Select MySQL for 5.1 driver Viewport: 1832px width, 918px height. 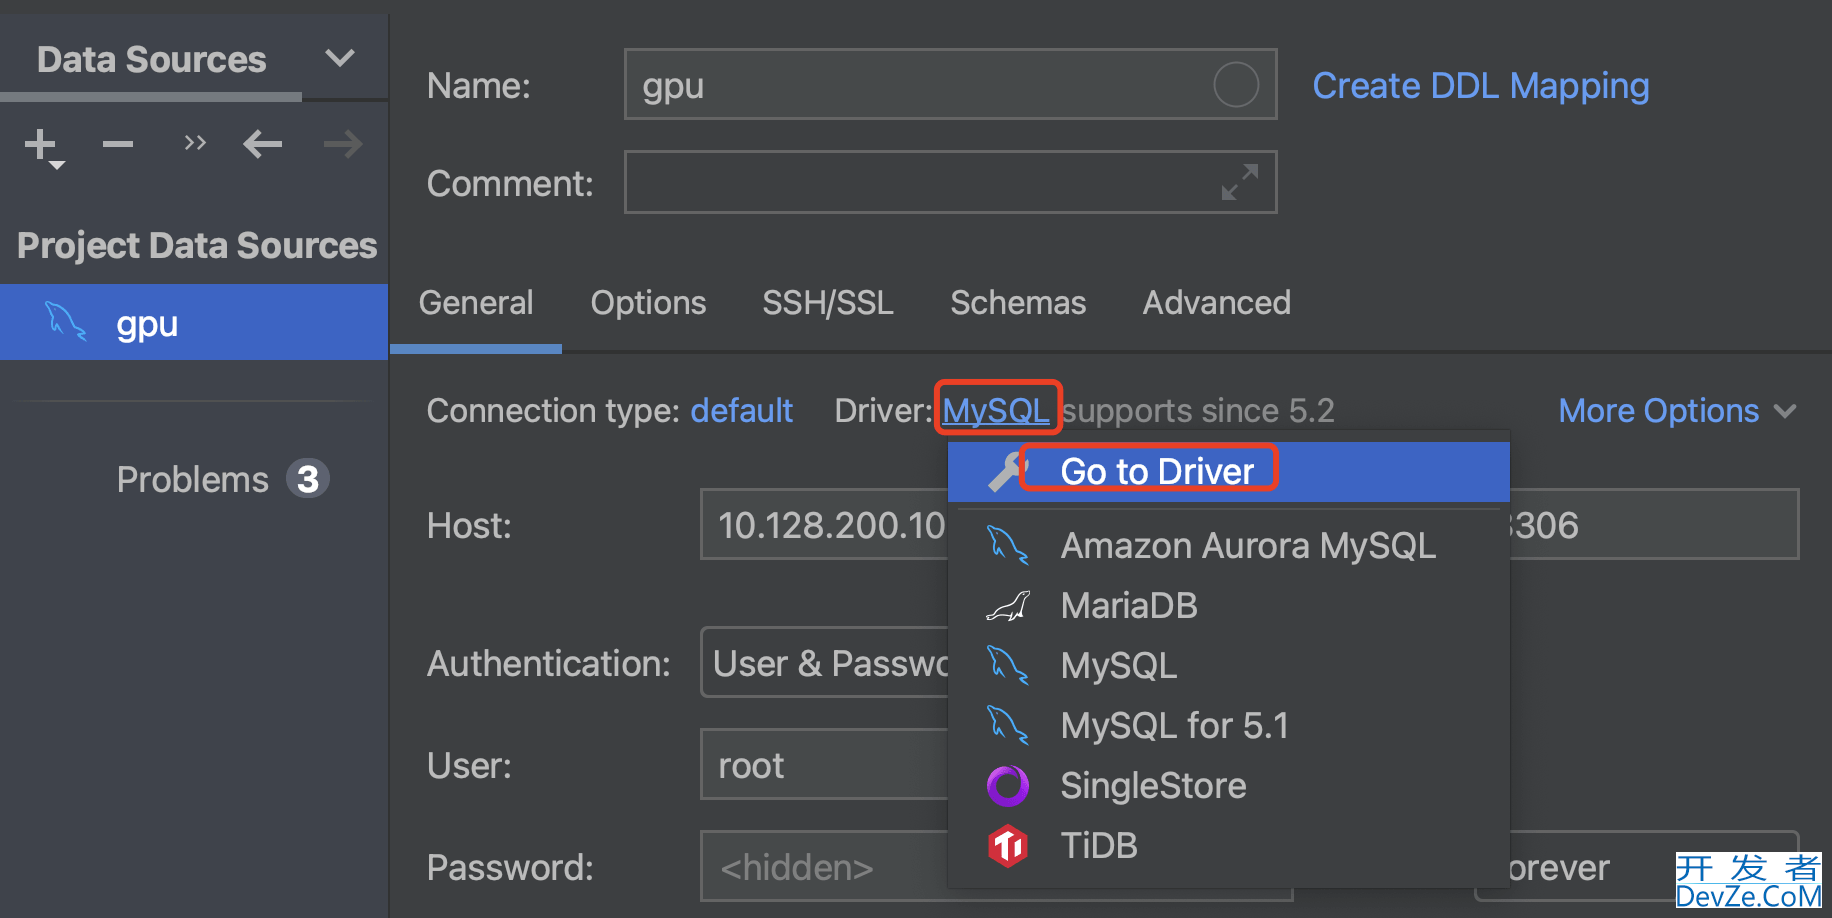tap(1229, 726)
